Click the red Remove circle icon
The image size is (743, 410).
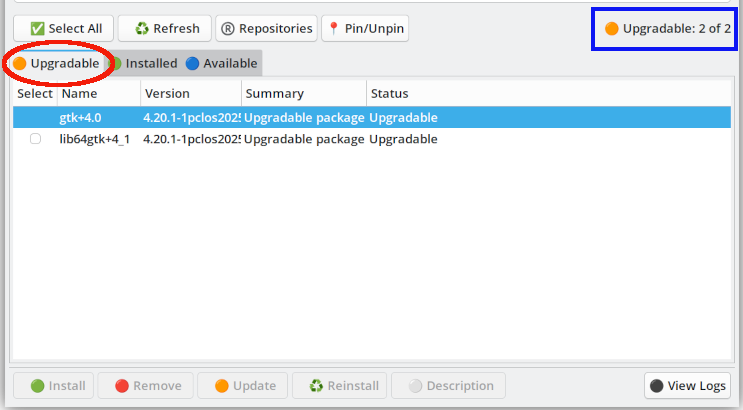coord(121,386)
